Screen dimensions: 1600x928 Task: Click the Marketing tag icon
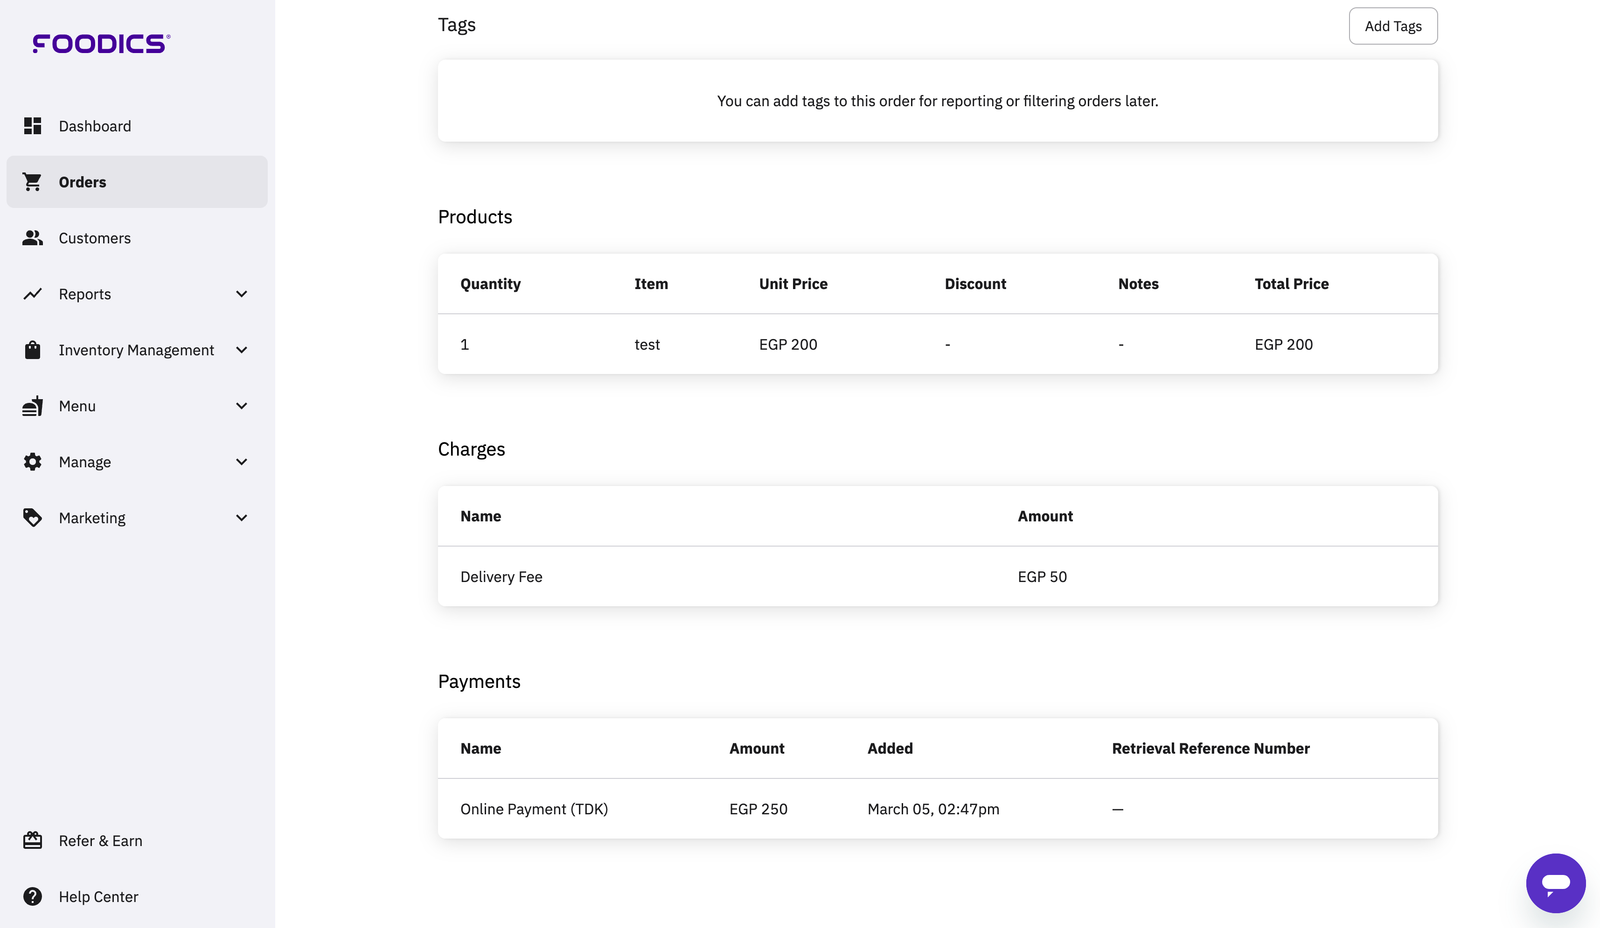point(33,518)
